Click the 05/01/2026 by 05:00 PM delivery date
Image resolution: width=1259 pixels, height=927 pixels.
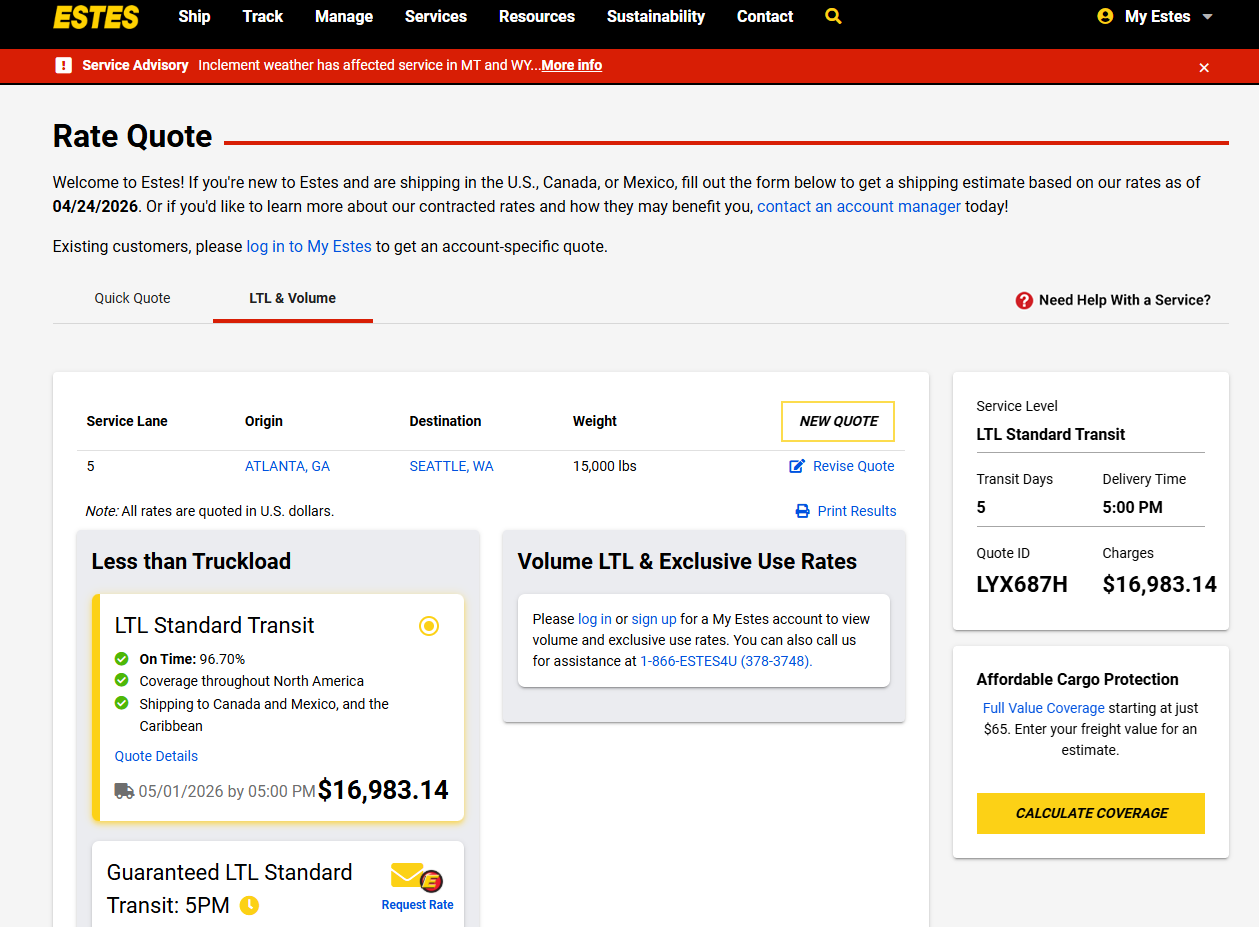click(227, 791)
